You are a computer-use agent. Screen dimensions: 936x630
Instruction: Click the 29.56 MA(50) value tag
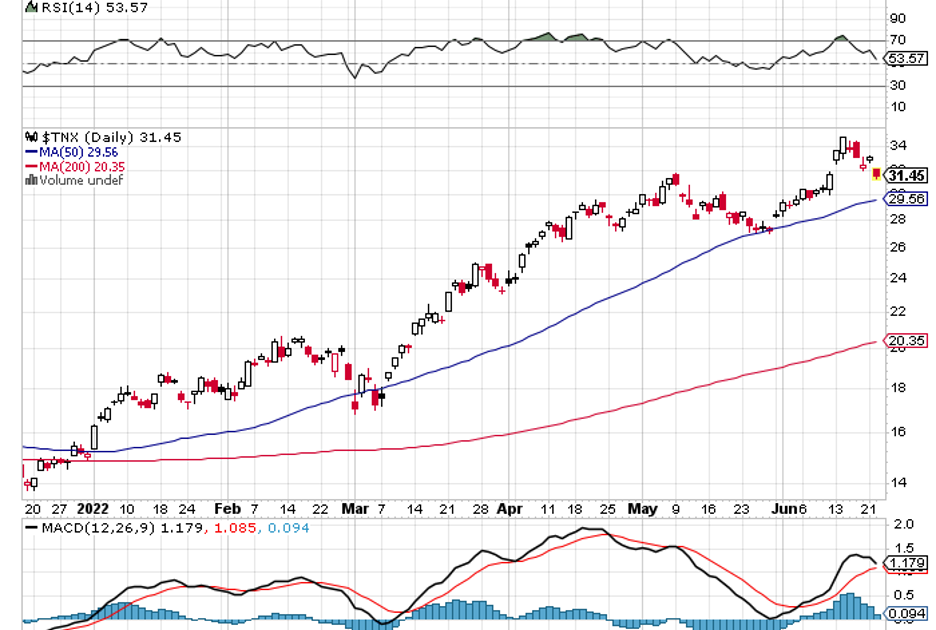pos(908,200)
